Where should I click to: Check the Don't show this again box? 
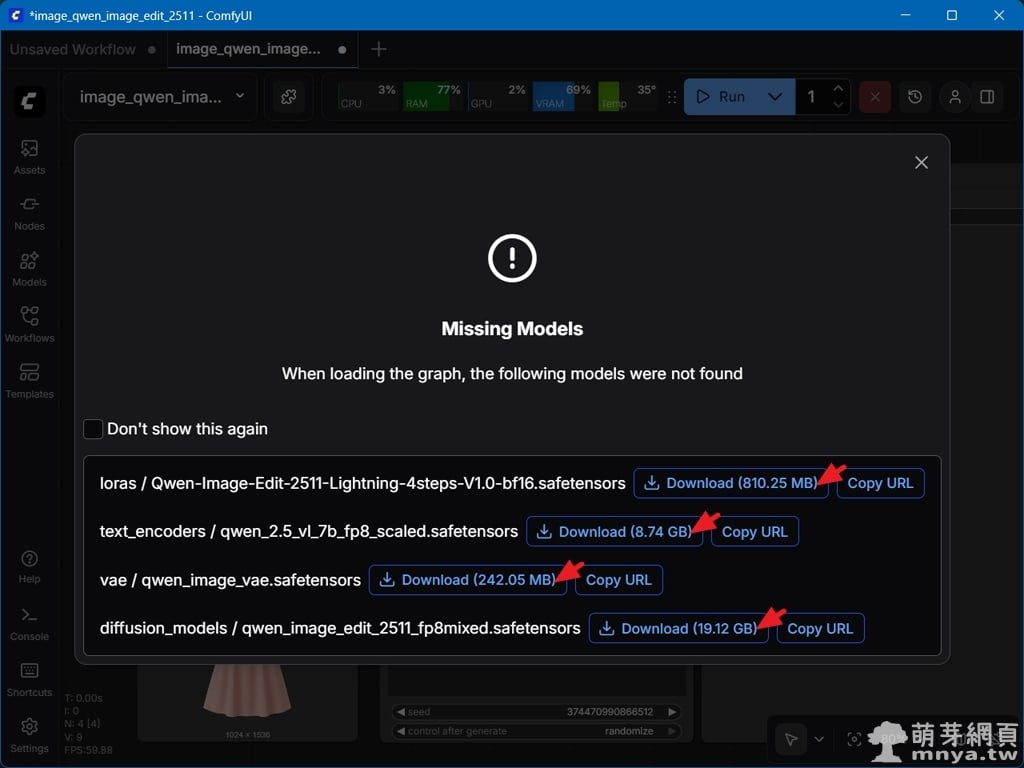(x=93, y=429)
